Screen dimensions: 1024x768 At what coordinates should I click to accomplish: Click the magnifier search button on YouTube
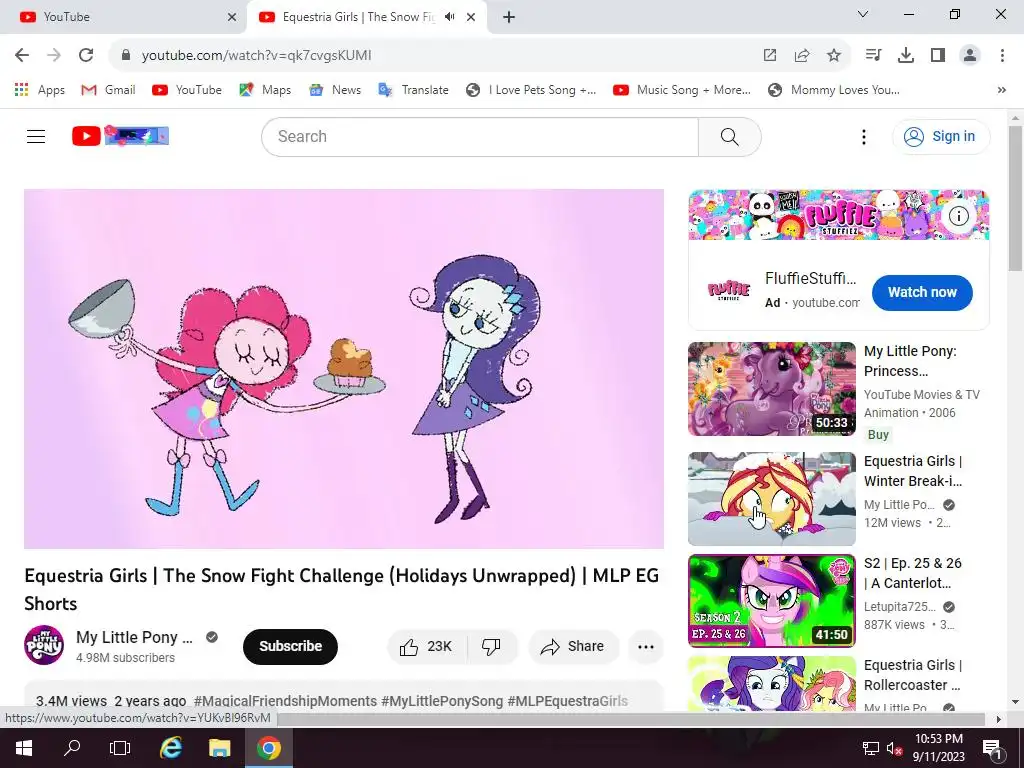[x=729, y=137]
